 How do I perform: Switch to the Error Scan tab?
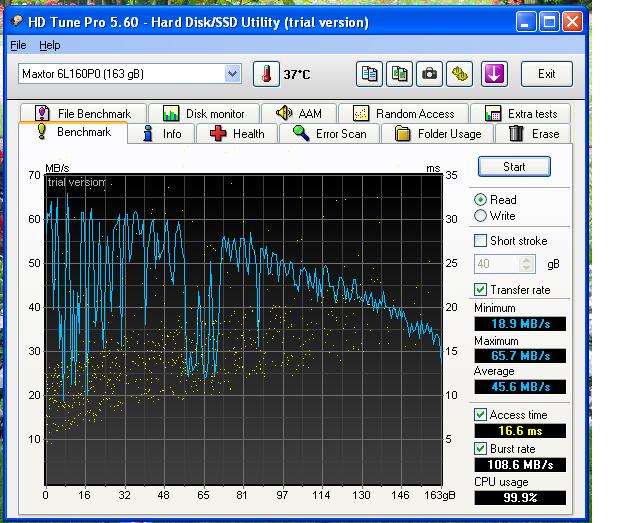pos(329,133)
